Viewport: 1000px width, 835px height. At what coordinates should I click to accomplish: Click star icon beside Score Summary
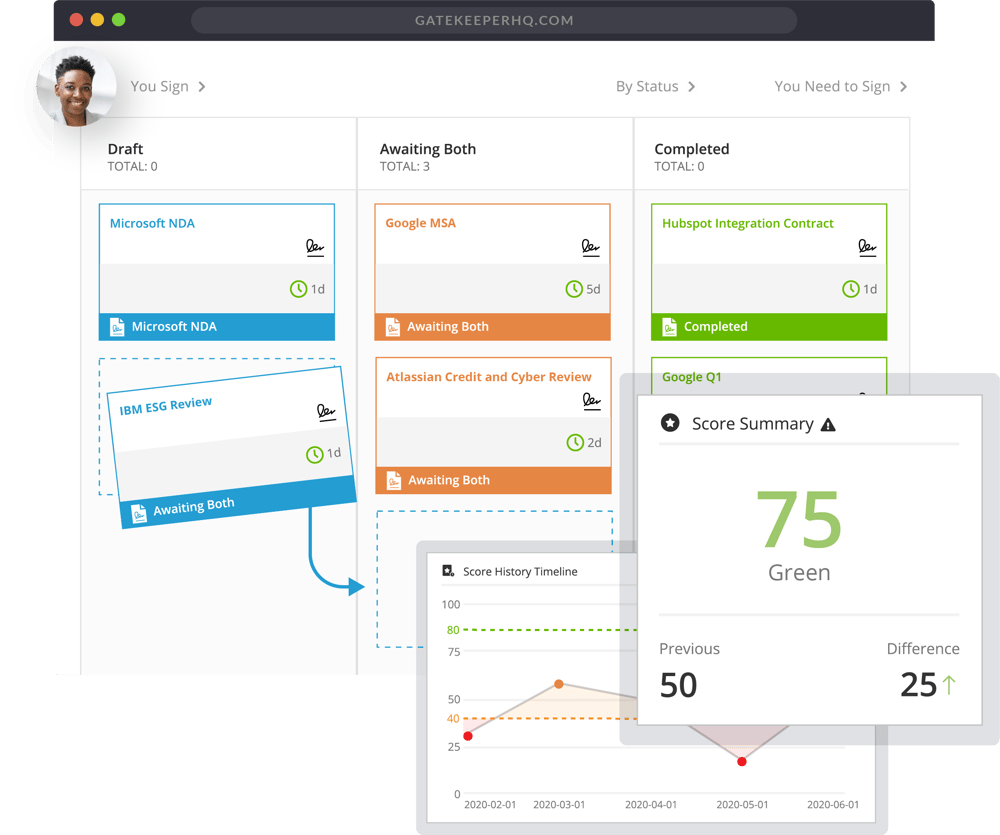click(670, 423)
